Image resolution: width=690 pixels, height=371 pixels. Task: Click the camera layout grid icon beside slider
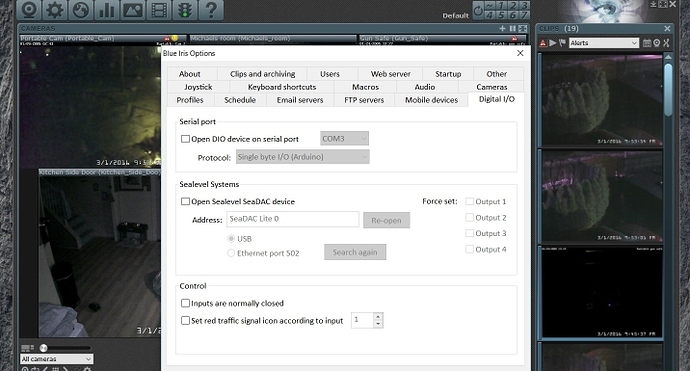tap(27, 348)
